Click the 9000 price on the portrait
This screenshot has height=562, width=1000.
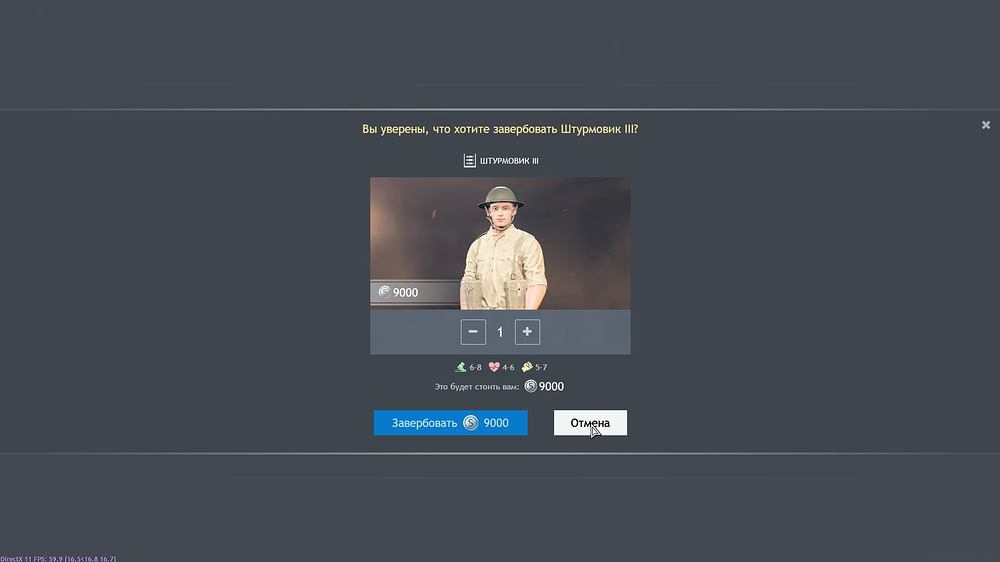[x=406, y=293]
